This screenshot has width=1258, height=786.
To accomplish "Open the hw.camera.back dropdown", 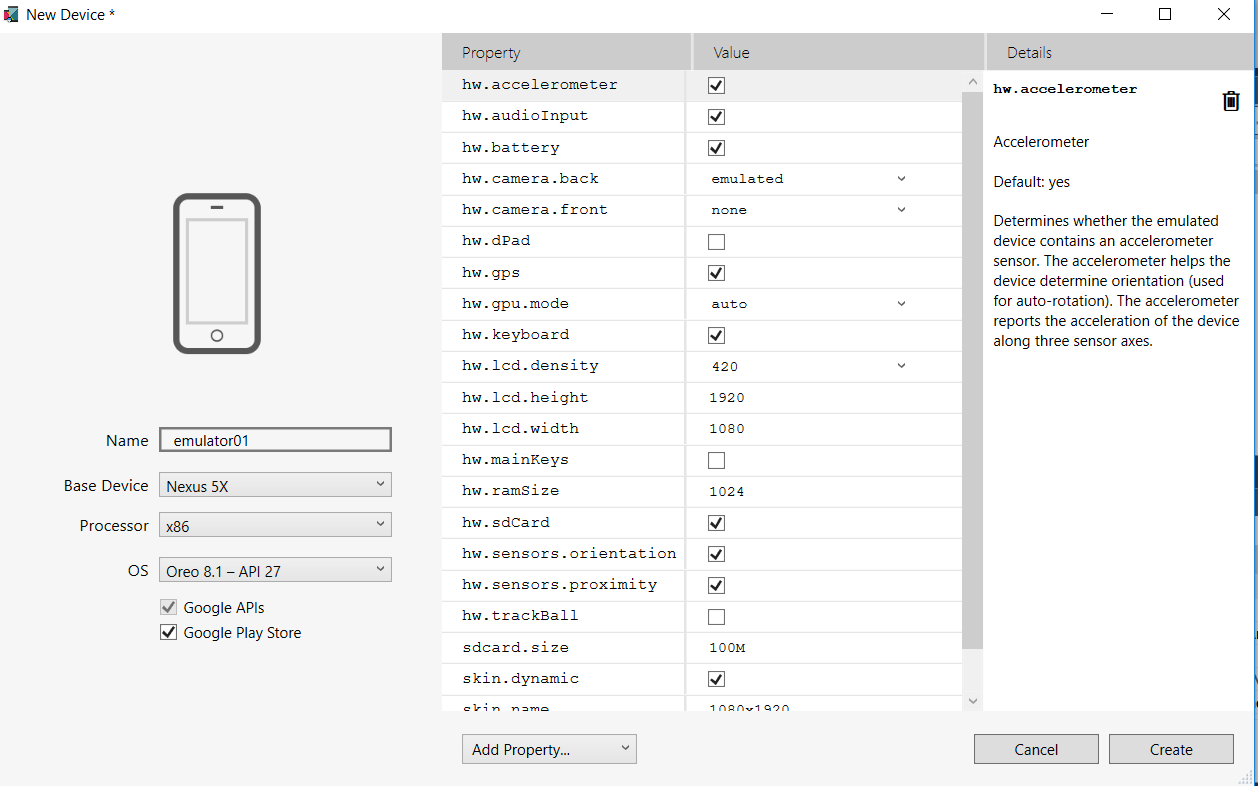I will tap(901, 178).
